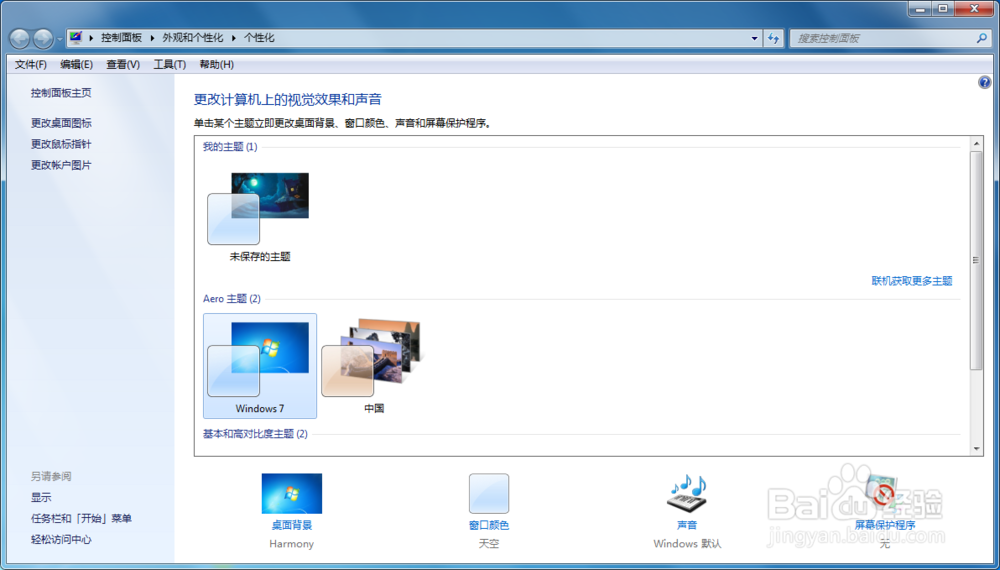Screen dimensions: 1000x570
Task: Click Aero 主题 (2) group header
Action: pos(232,299)
